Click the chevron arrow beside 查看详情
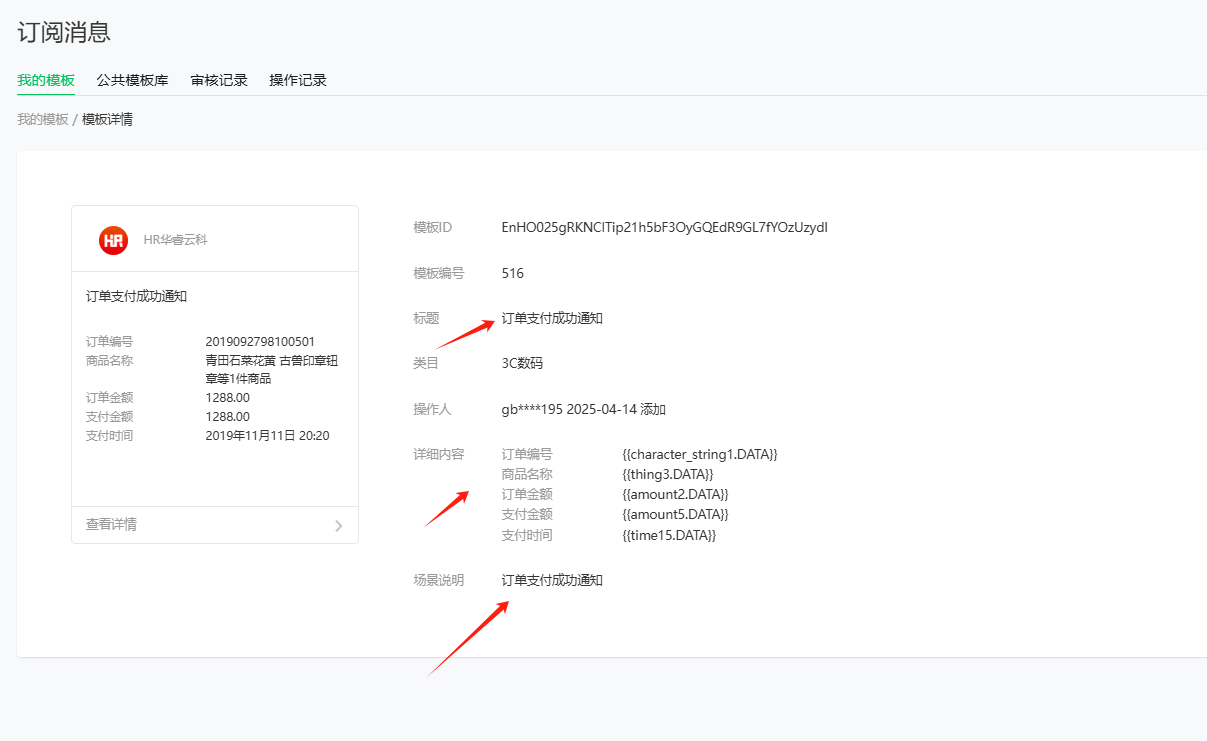This screenshot has height=741, width=1207. 339,525
